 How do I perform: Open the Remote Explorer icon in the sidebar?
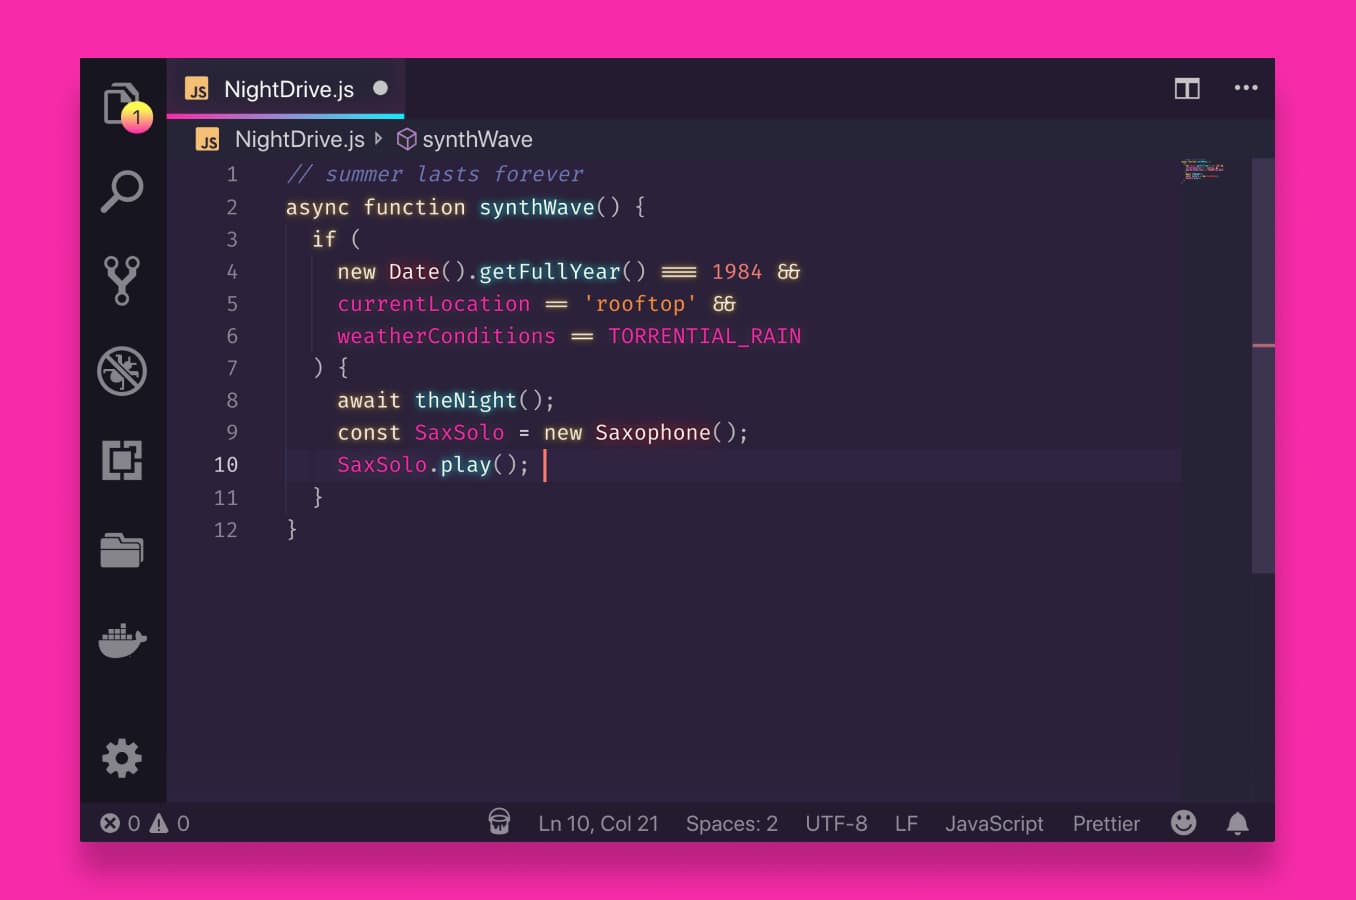(122, 550)
